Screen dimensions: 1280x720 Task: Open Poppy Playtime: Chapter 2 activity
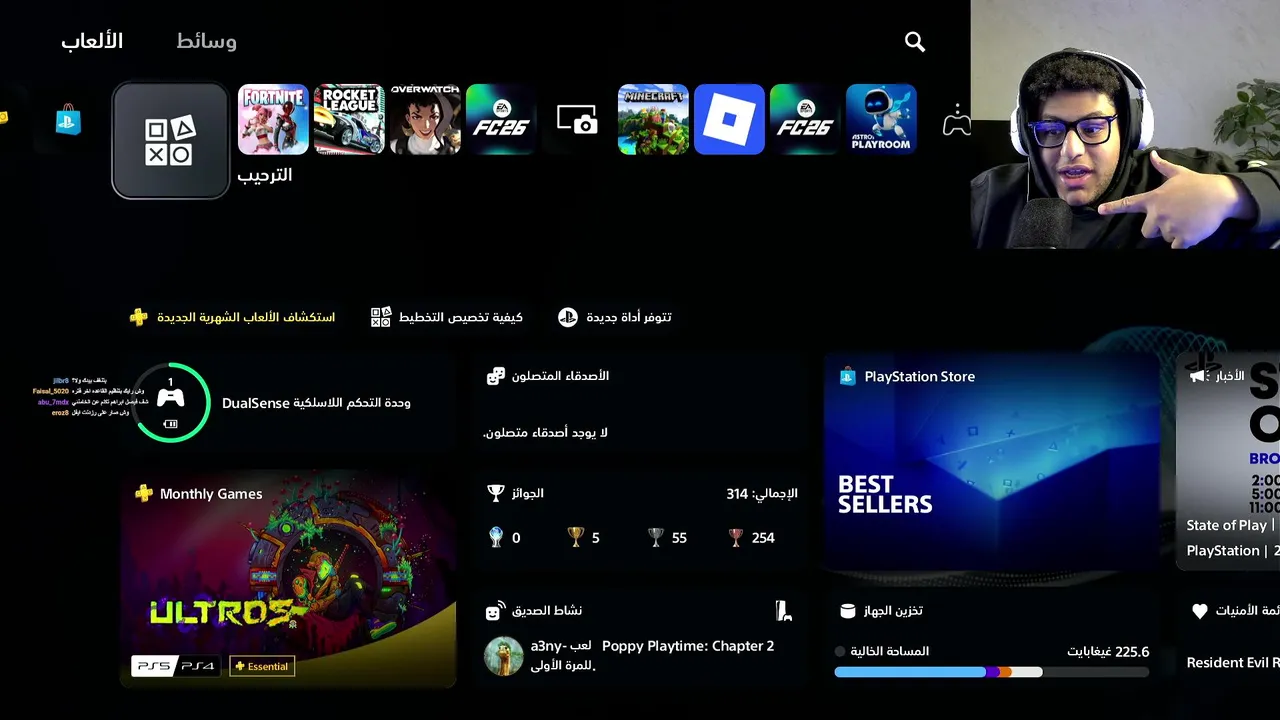(x=688, y=646)
